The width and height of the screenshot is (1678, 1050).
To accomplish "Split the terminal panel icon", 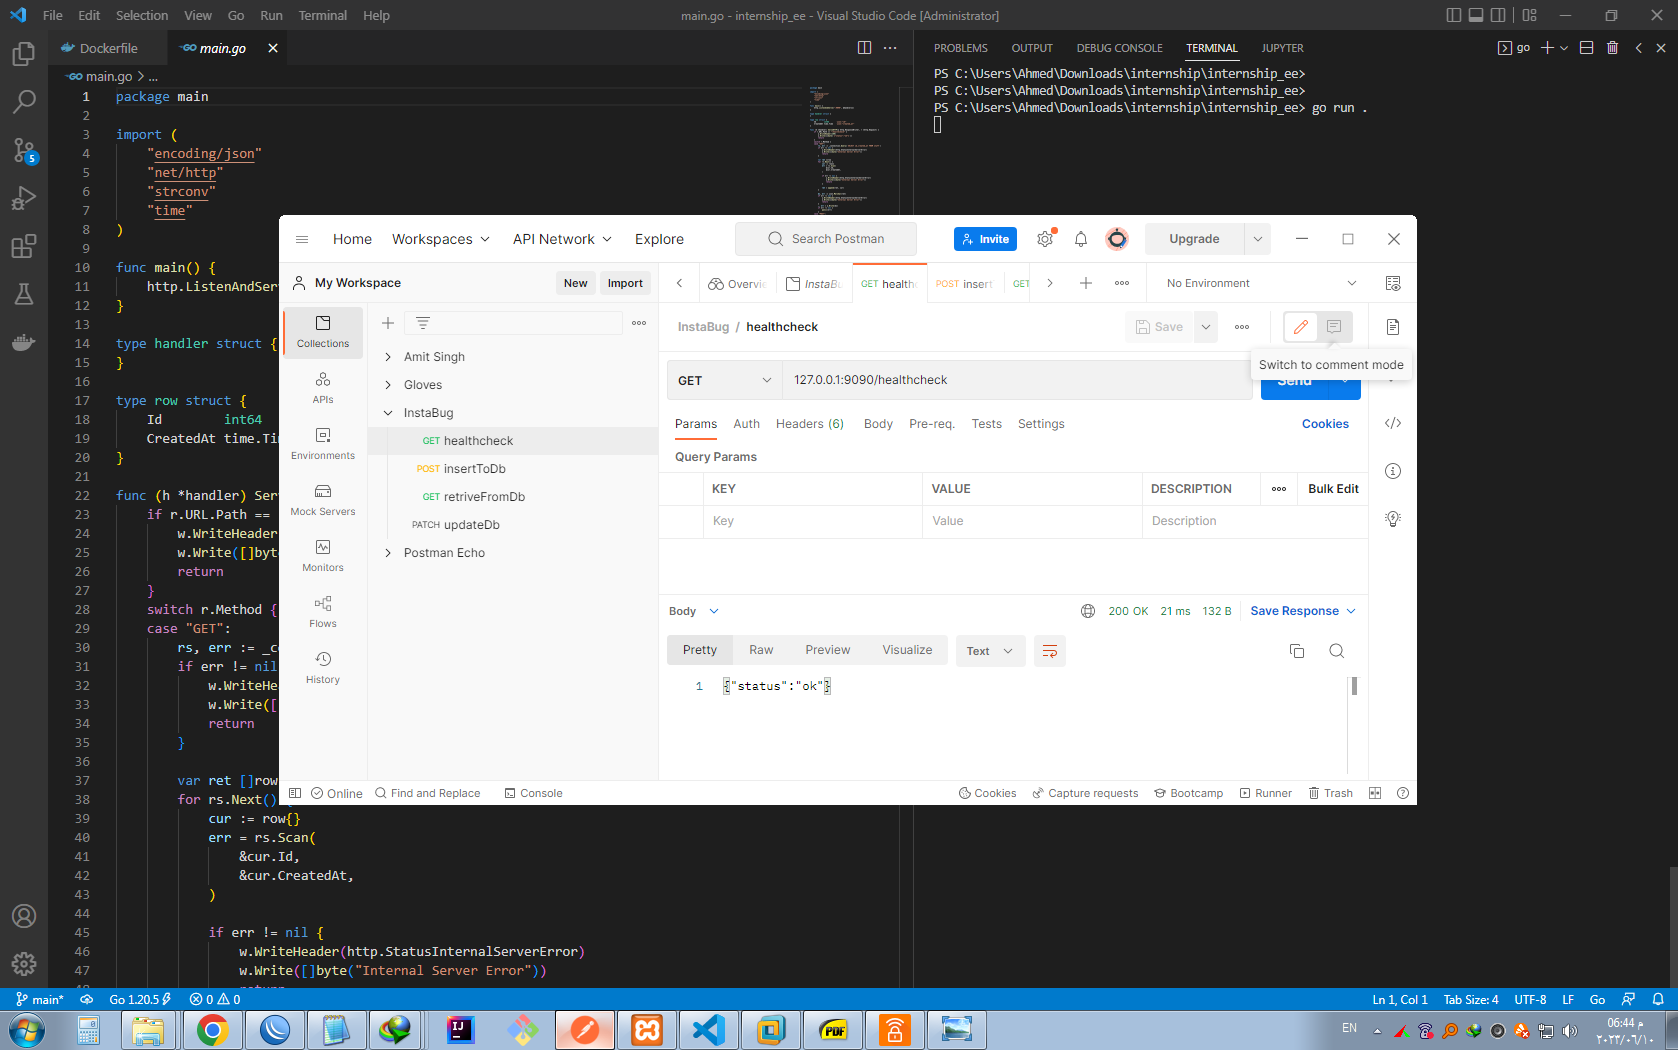I will [x=1586, y=48].
